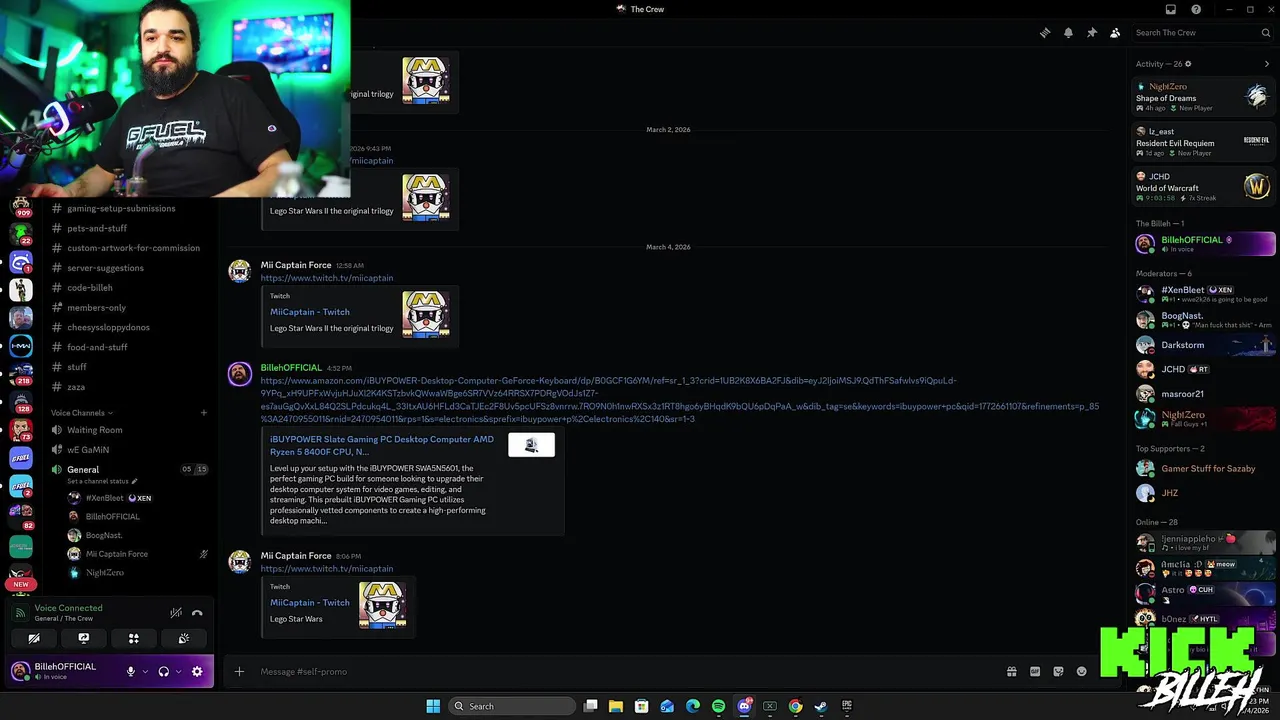Open headphone output options arrow
The height and width of the screenshot is (720, 1280).
pyautogui.click(x=178, y=672)
